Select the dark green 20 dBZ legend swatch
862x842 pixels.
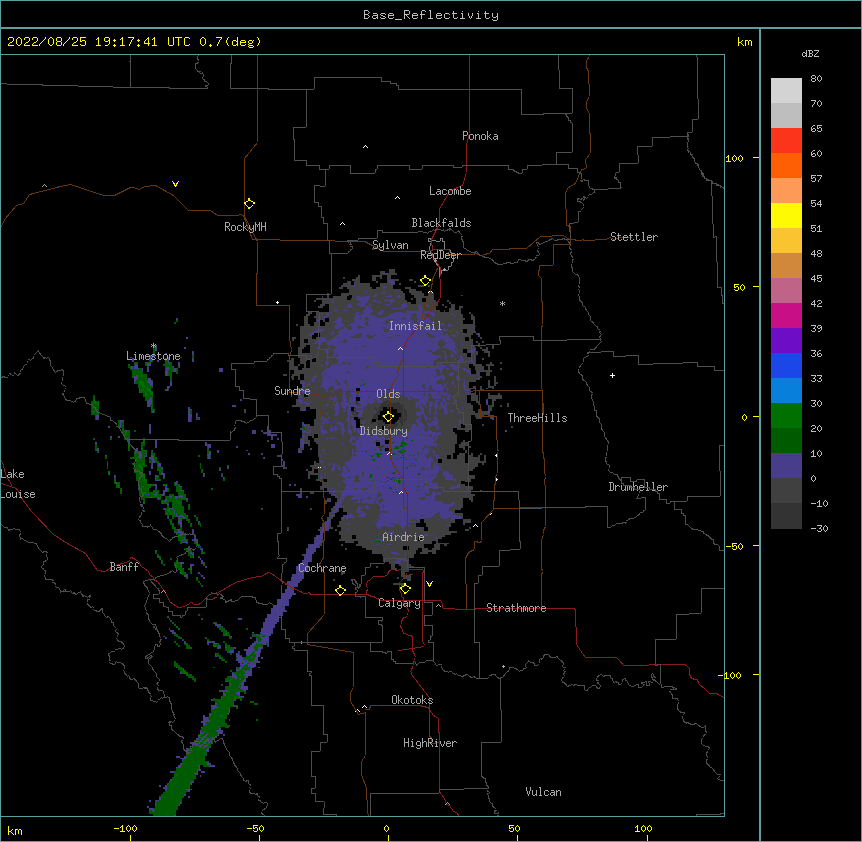pyautogui.click(x=786, y=440)
